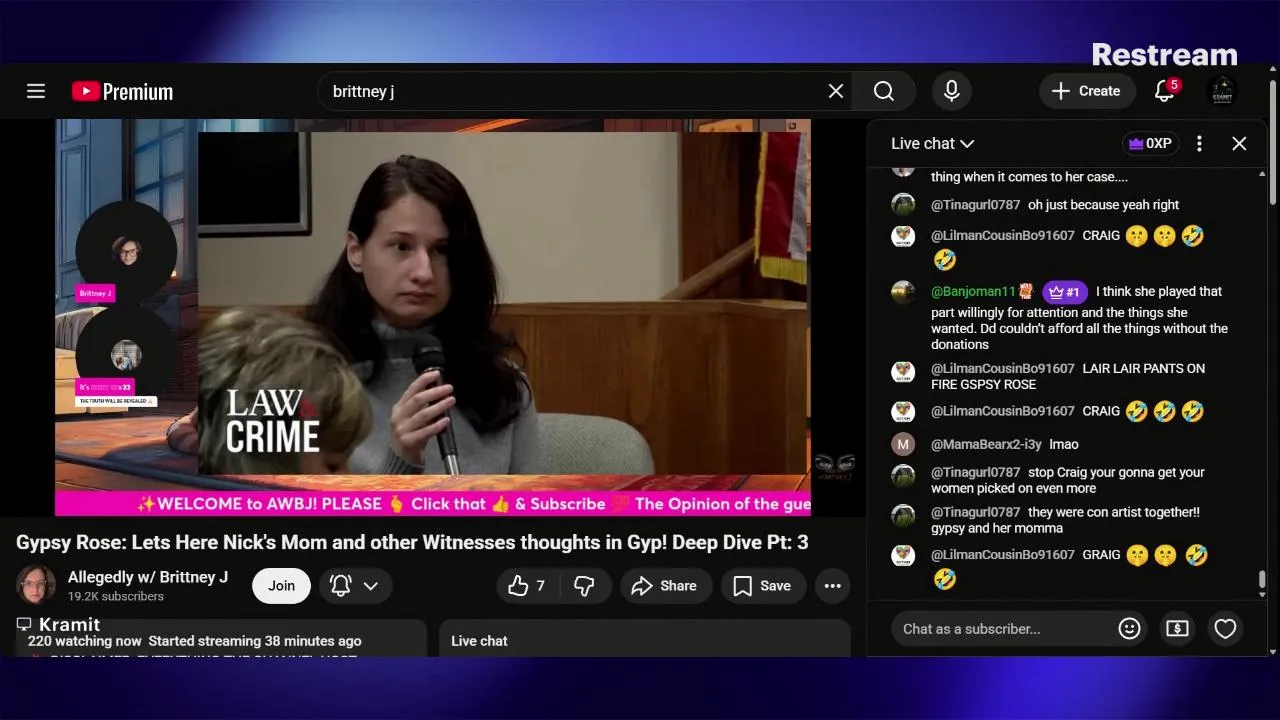Screen dimensions: 1280x720
Task: Join the Allegedly w/ Brittney J channel
Action: 281,586
